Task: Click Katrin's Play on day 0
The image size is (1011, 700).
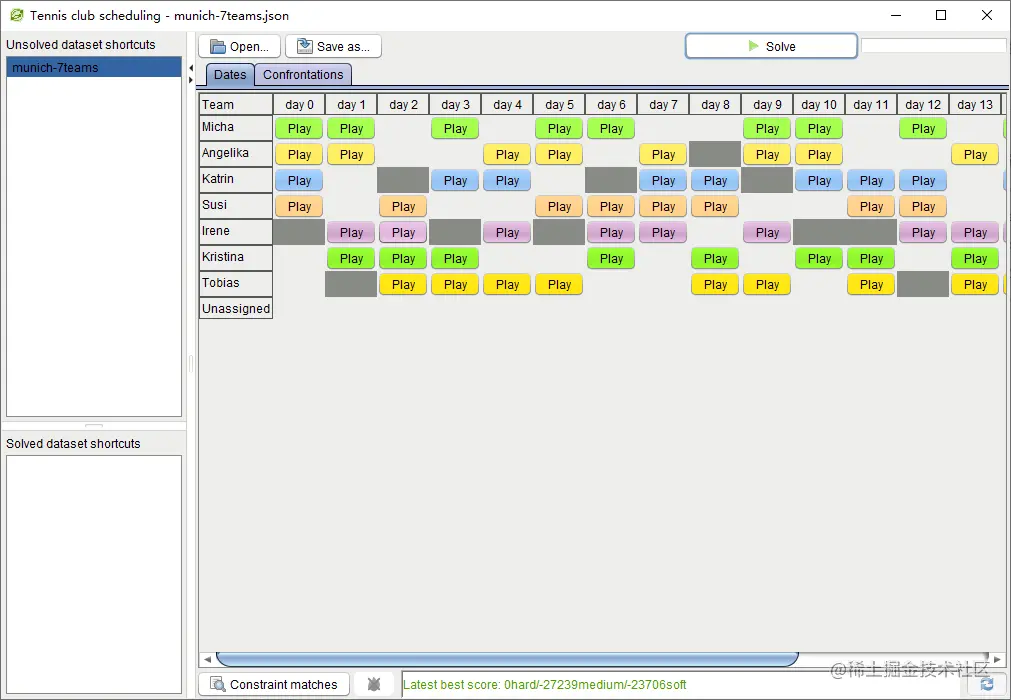Action: point(299,180)
